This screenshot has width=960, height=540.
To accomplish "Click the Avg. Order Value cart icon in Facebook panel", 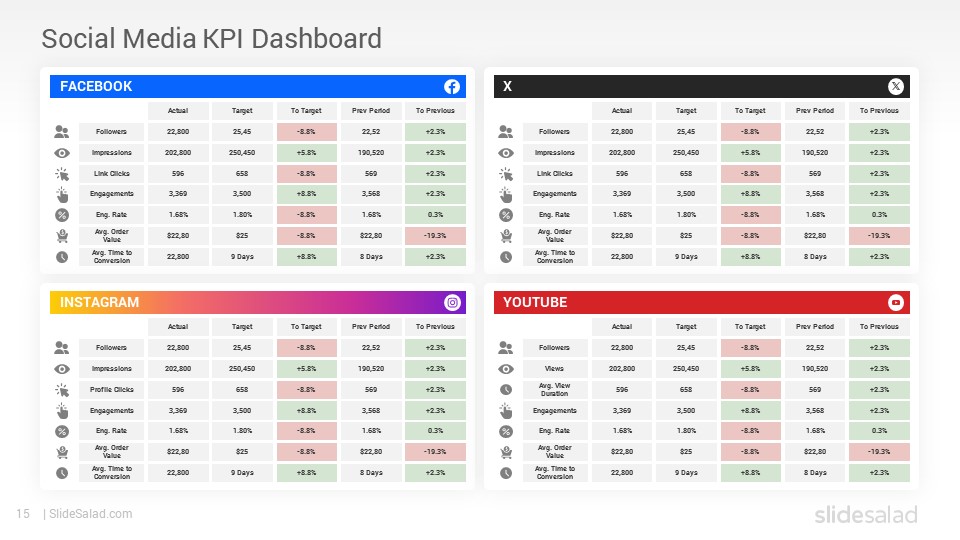I will coord(62,236).
